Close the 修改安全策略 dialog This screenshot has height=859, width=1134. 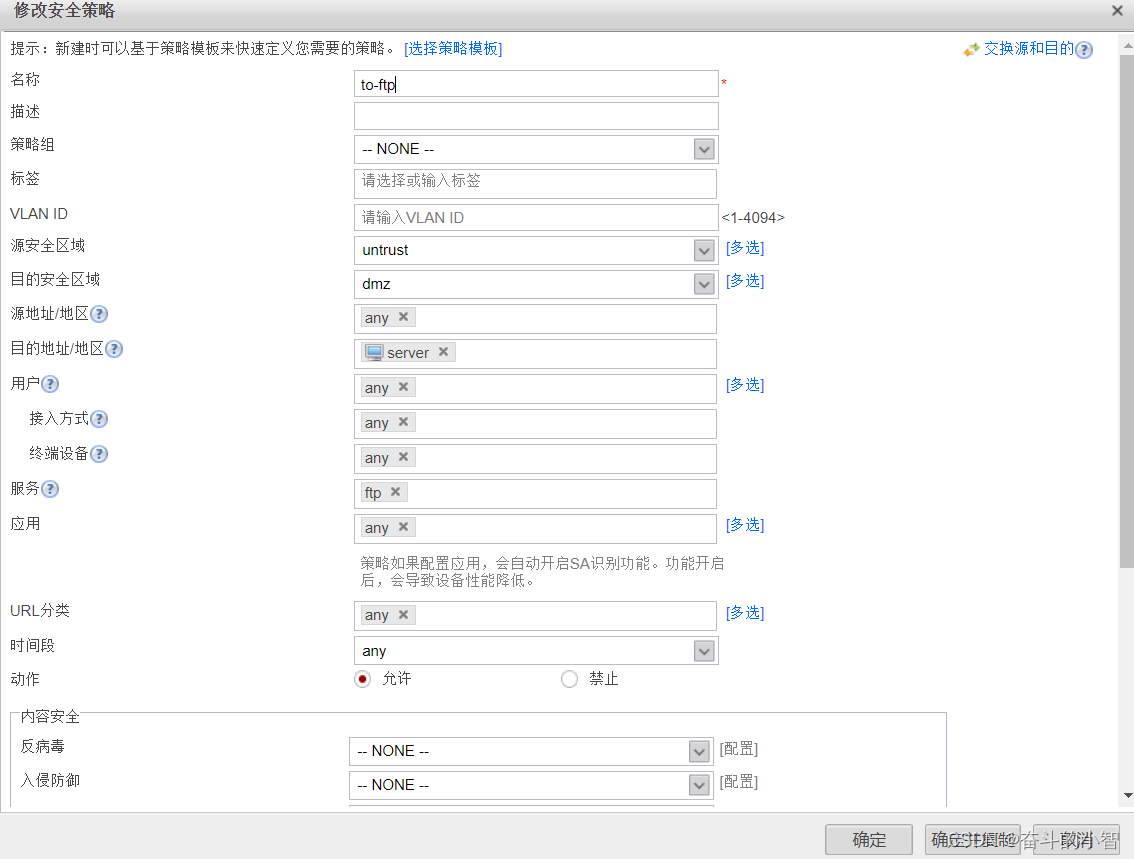tap(1117, 10)
